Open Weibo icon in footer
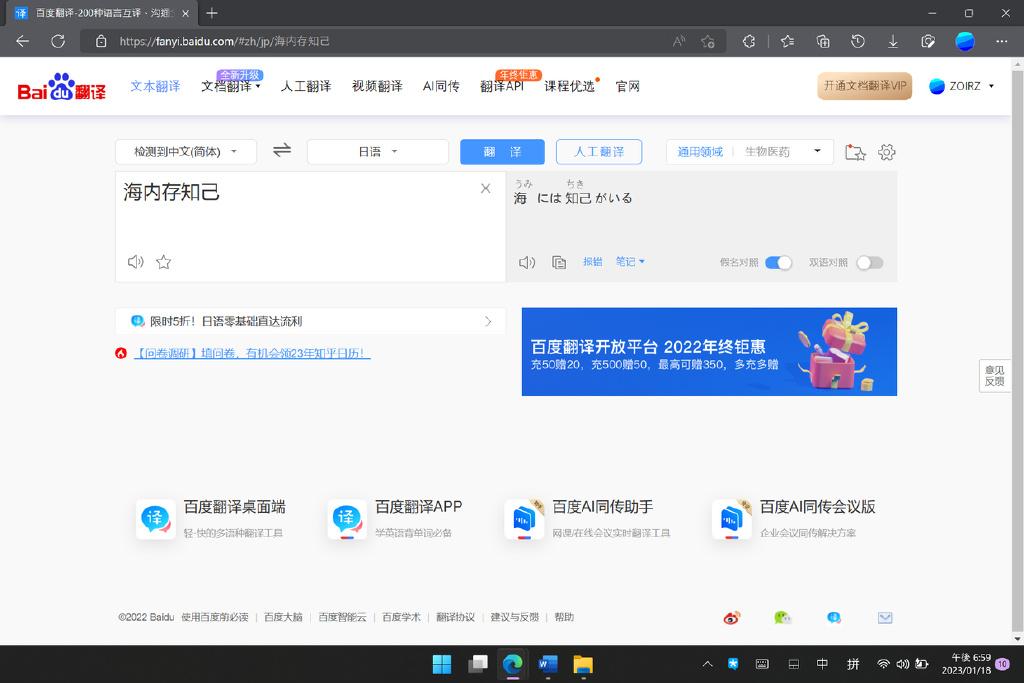Image resolution: width=1024 pixels, height=683 pixels. click(x=731, y=618)
